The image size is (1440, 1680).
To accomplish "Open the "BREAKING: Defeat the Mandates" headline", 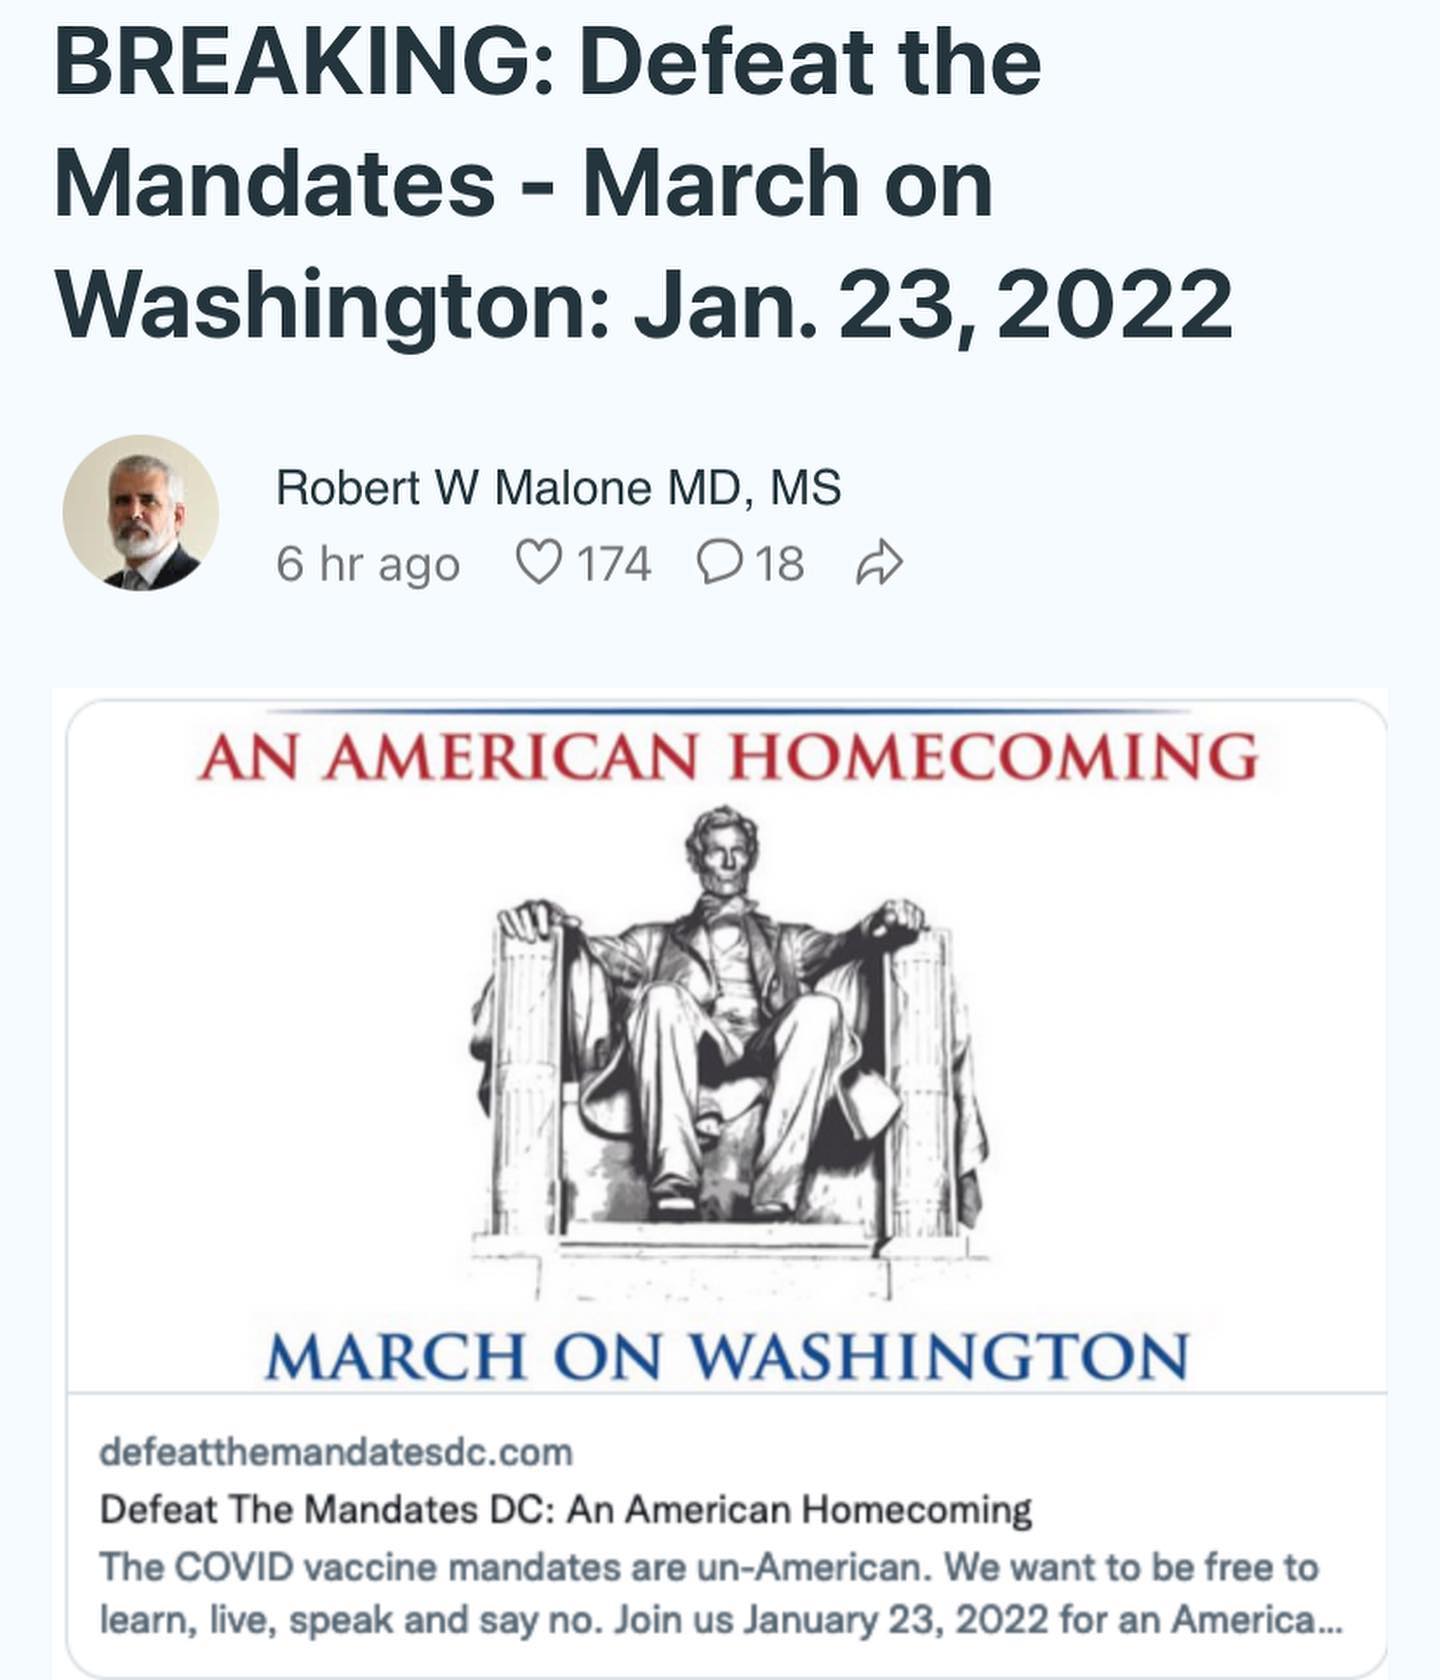I will [x=548, y=62].
